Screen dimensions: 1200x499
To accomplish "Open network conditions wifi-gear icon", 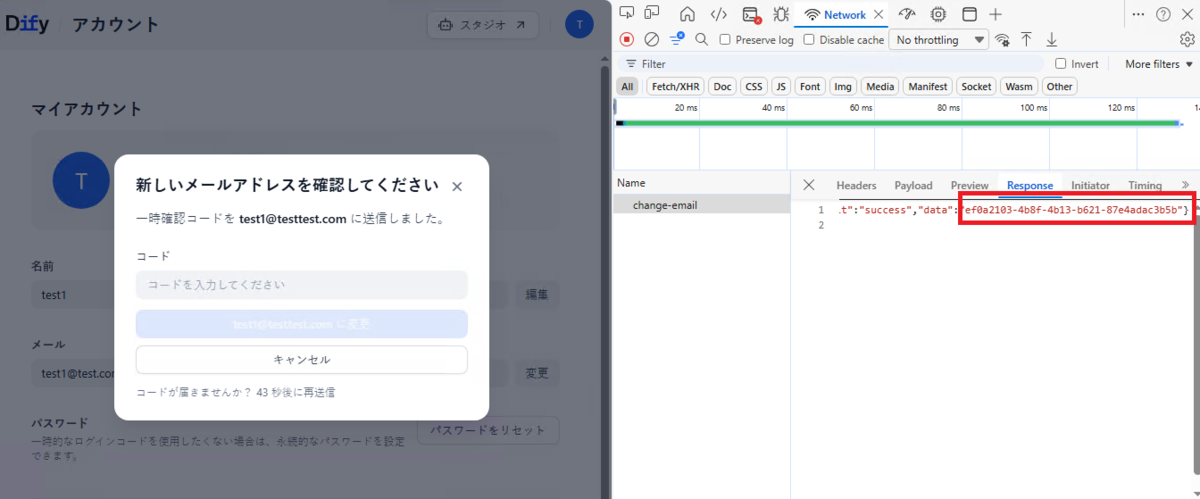I will [1002, 39].
